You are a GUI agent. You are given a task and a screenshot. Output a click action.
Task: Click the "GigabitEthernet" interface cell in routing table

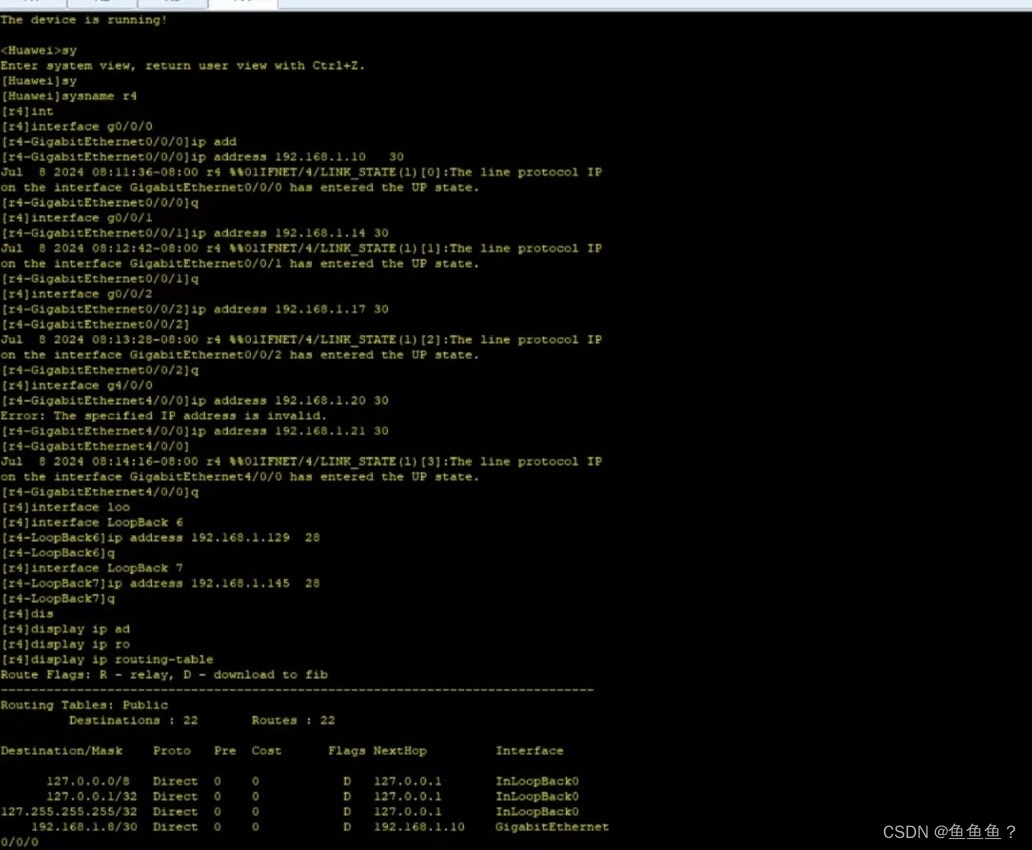552,826
